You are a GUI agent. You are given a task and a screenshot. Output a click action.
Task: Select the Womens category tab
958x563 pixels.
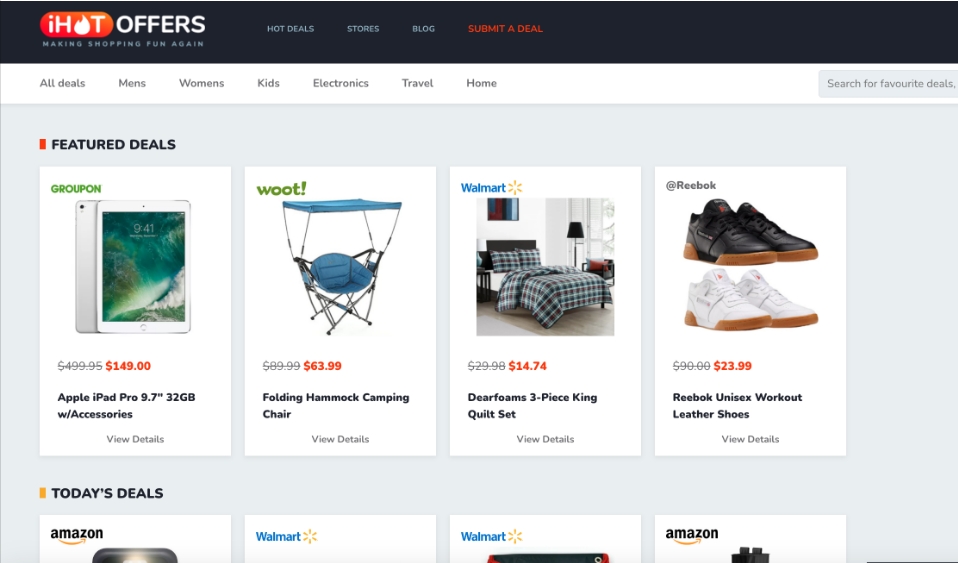[202, 83]
